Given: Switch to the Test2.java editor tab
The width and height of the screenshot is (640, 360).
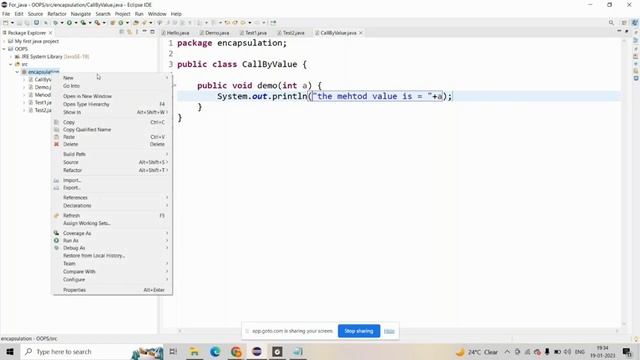Looking at the screenshot, I should point(291,33).
